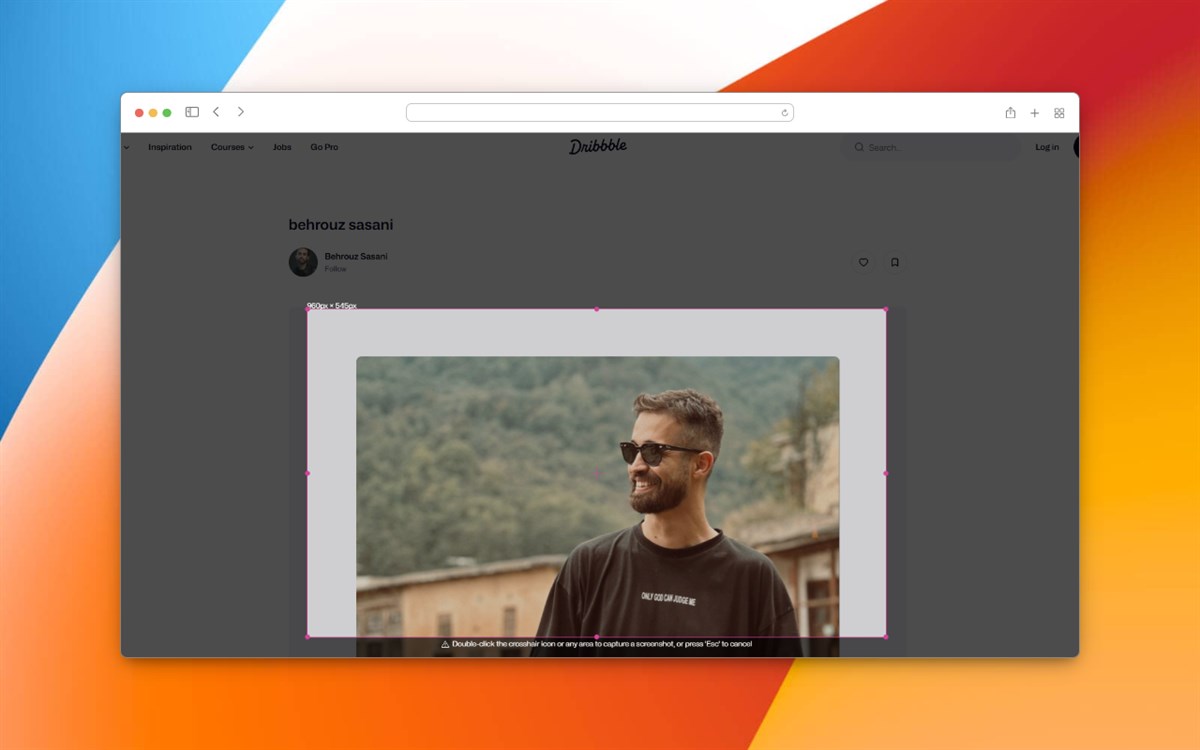The height and width of the screenshot is (750, 1200).
Task: Expand the Courses dropdown
Action: click(232, 147)
